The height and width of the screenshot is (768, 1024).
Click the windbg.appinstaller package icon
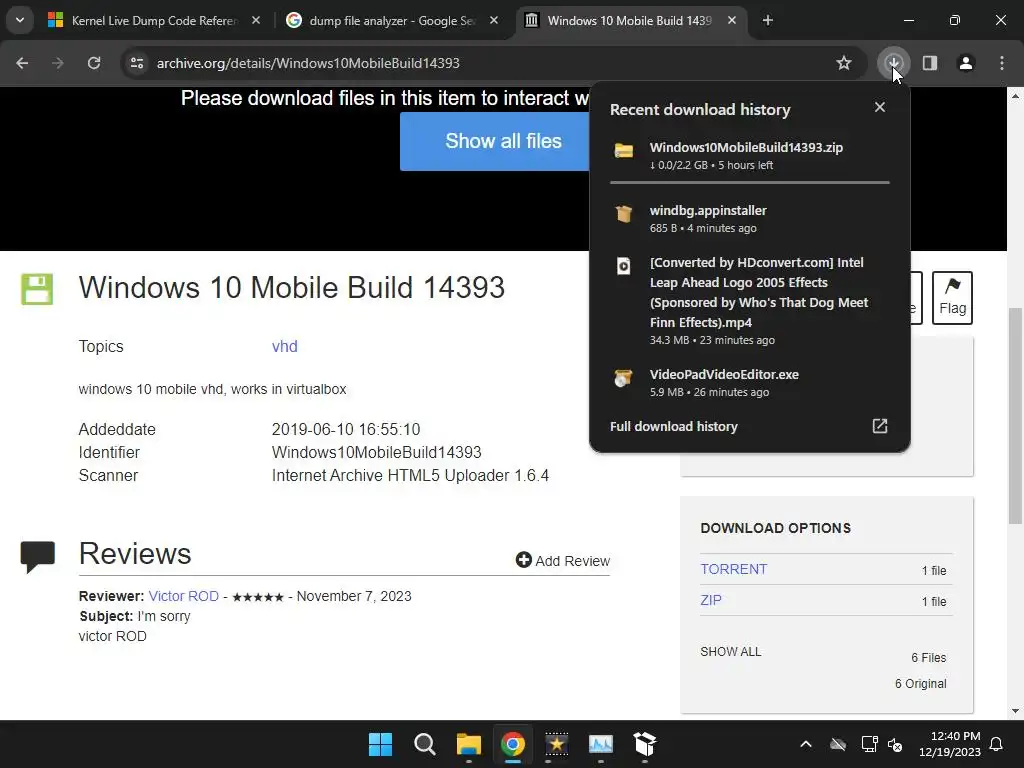click(624, 214)
